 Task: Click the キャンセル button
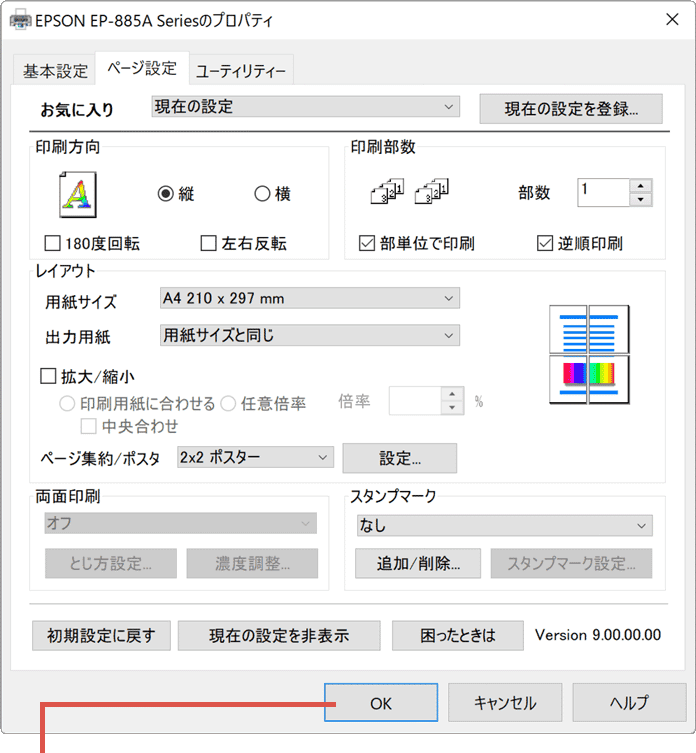[x=505, y=703]
